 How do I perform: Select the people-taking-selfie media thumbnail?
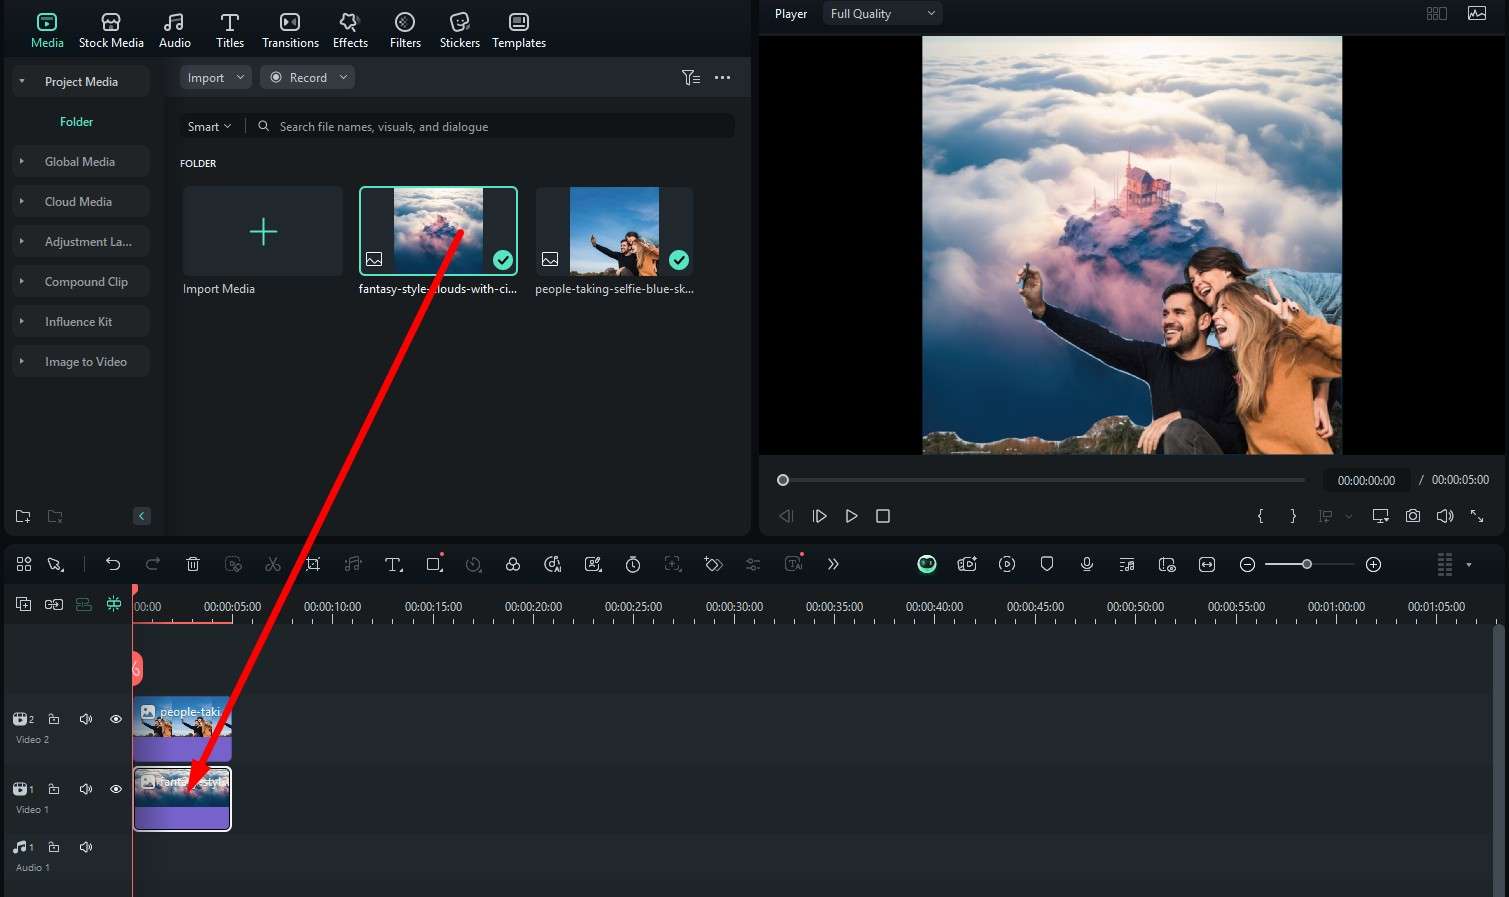click(614, 231)
